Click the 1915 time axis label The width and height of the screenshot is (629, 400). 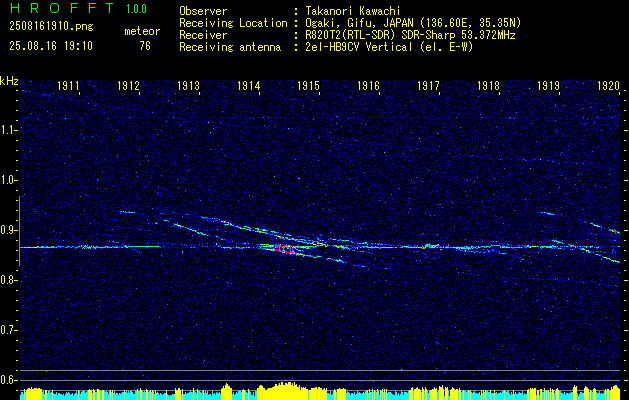[x=308, y=85]
